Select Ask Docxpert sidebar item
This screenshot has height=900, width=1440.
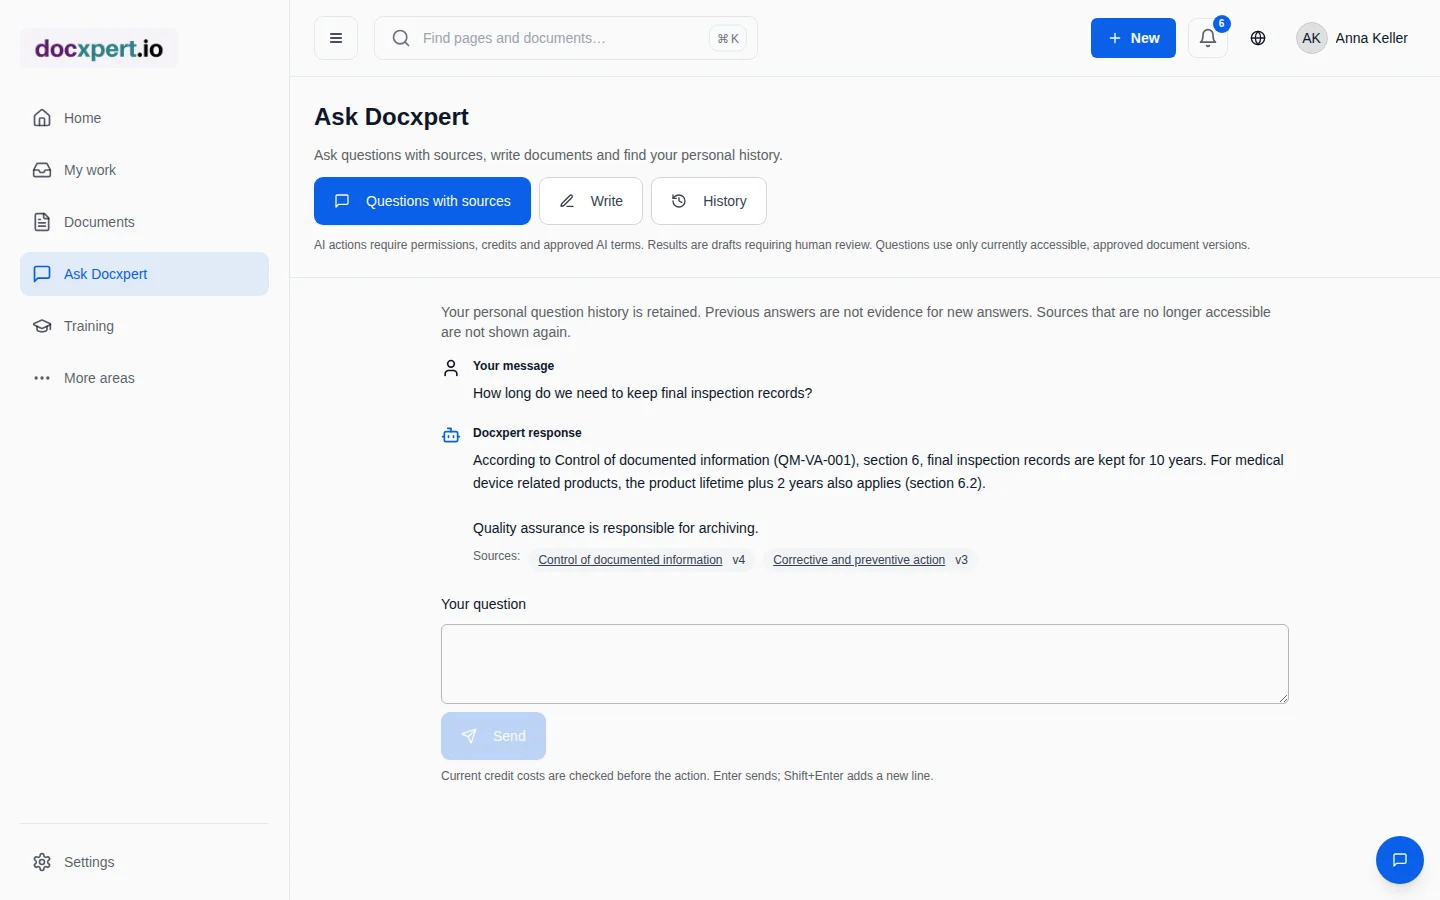pyautogui.click(x=144, y=274)
